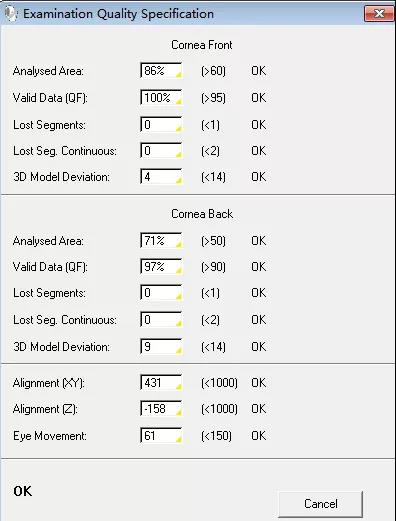Select Cornea Front Valid Data (QF) field
The height and width of the screenshot is (521, 396).
point(161,98)
